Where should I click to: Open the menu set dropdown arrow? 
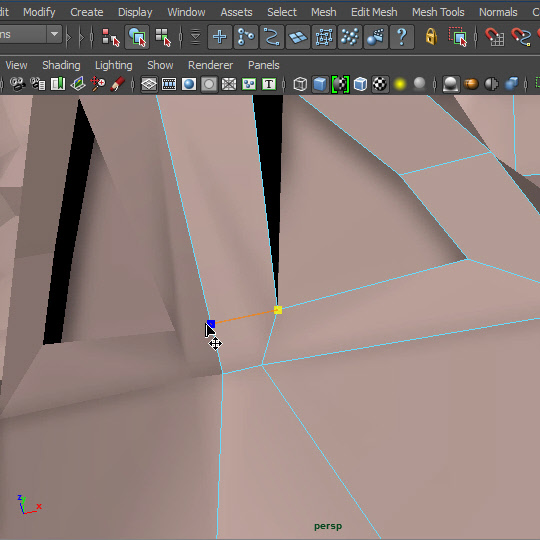[x=54, y=34]
